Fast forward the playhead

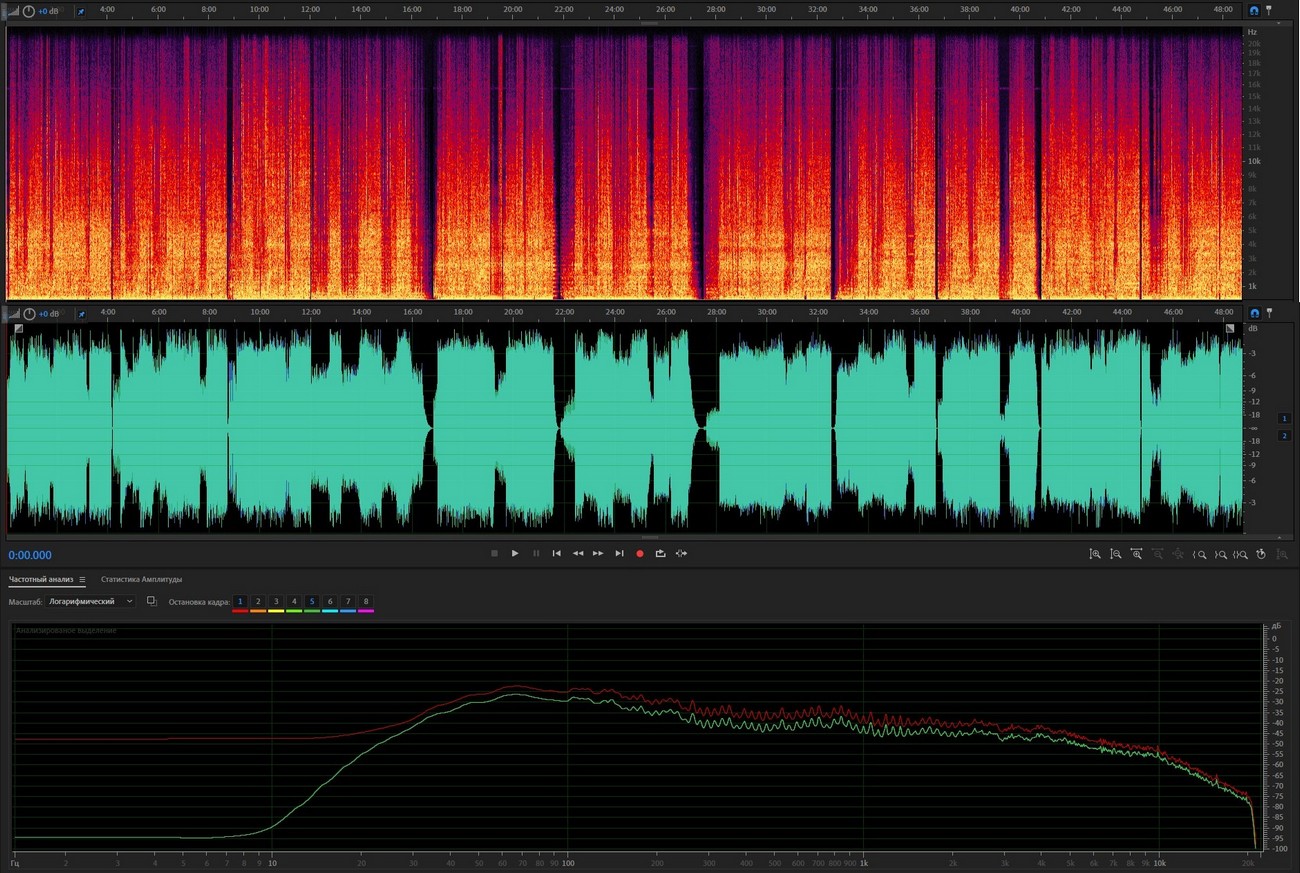pyautogui.click(x=598, y=553)
